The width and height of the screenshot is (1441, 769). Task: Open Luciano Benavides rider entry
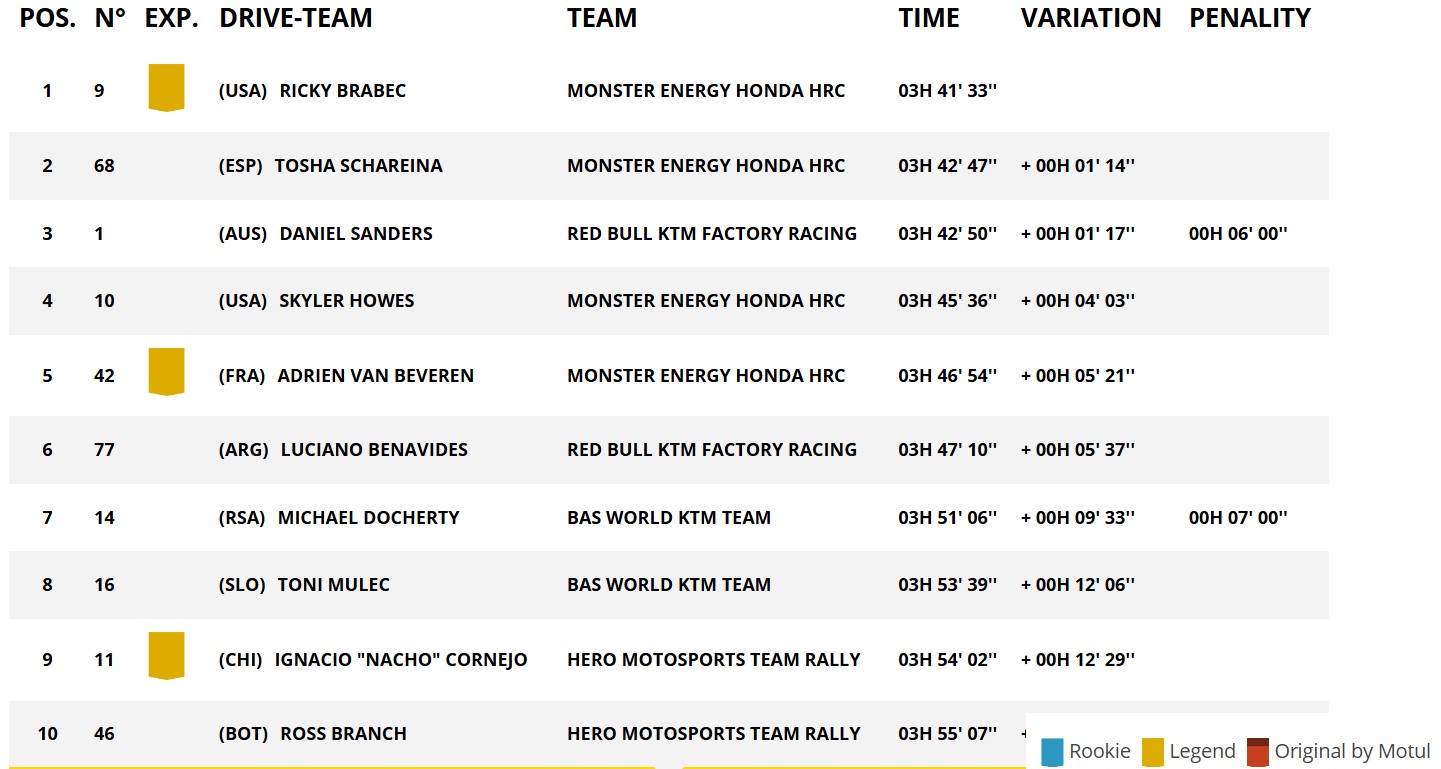point(374,450)
